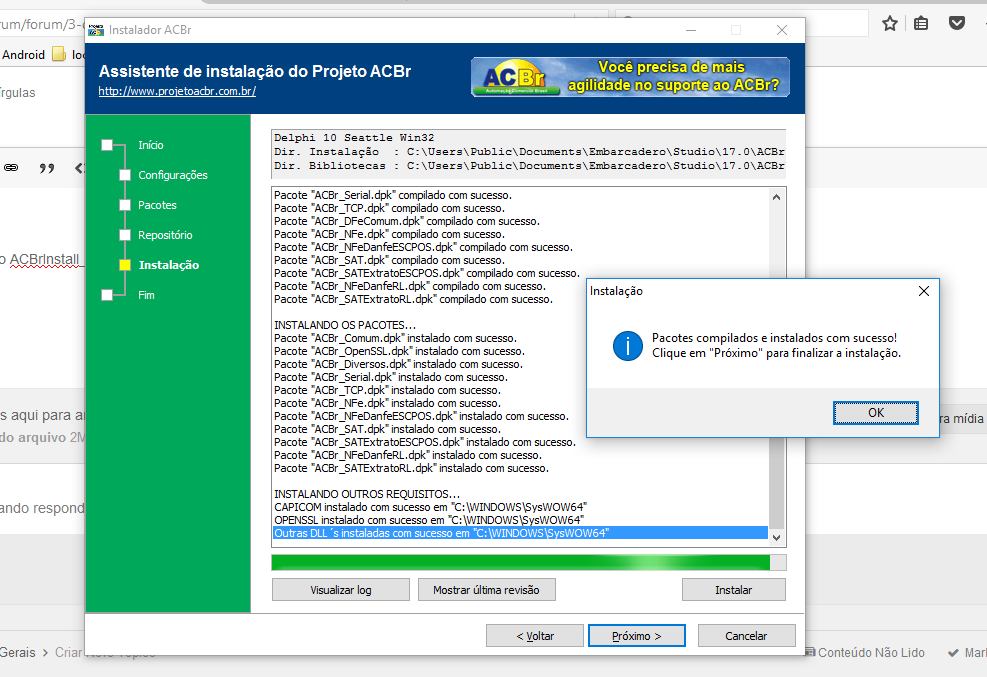Screen dimensions: 987x677
Task: Click the blue info icon in dialog
Action: click(x=628, y=345)
